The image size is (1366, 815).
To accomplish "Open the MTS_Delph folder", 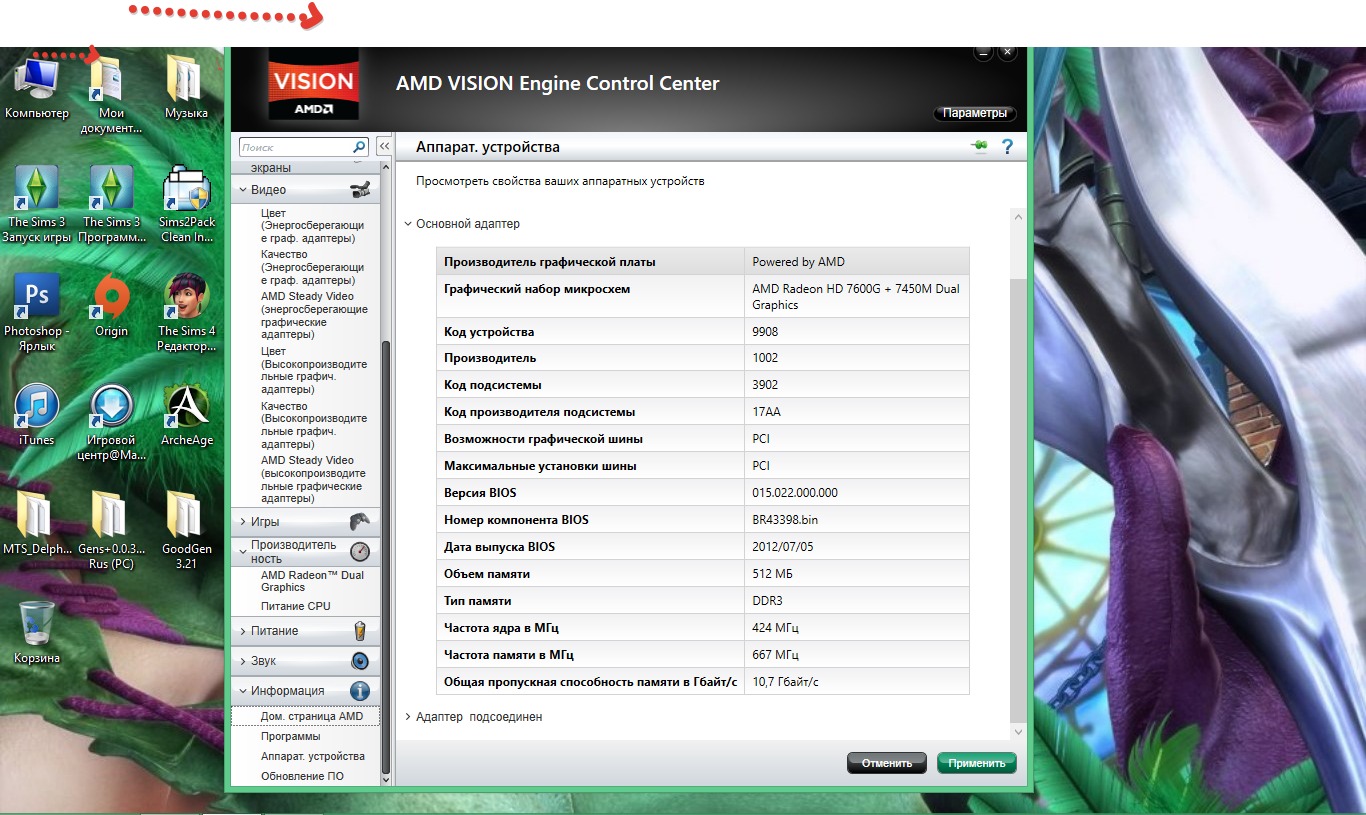I will [x=37, y=523].
